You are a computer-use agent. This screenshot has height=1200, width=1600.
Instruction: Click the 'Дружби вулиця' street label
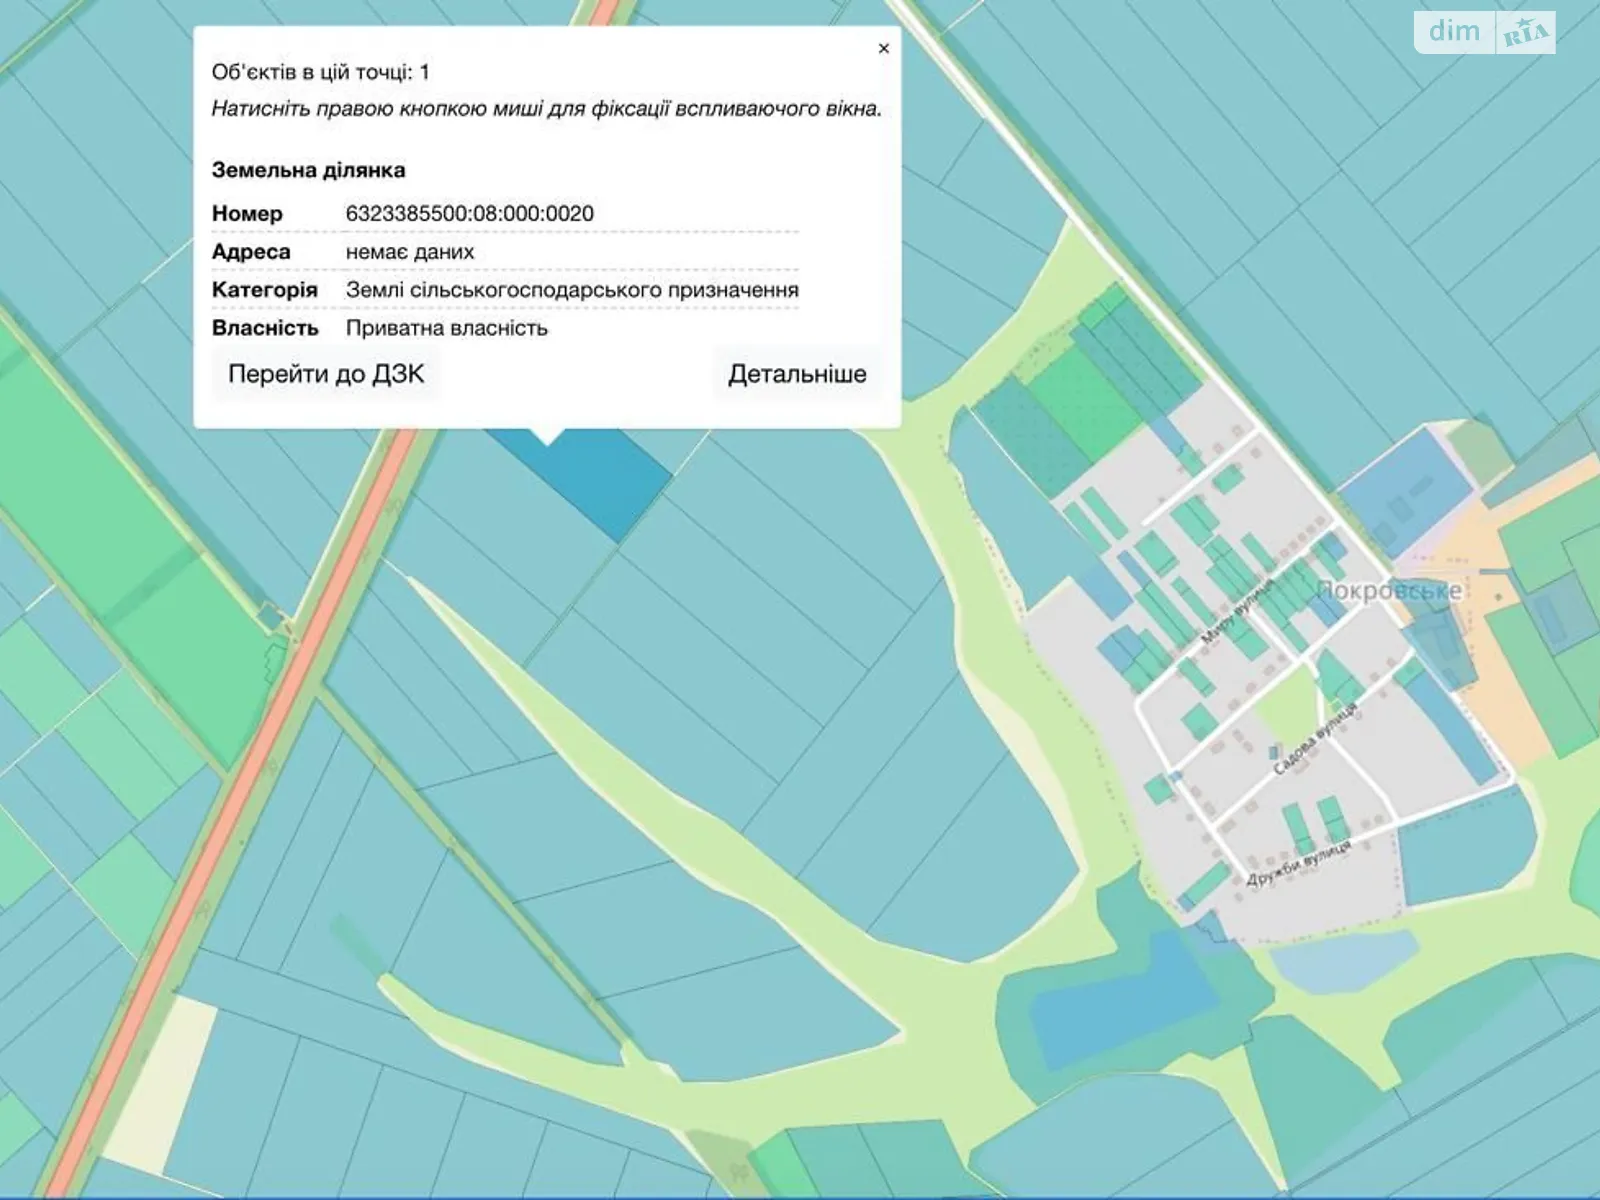(1298, 863)
